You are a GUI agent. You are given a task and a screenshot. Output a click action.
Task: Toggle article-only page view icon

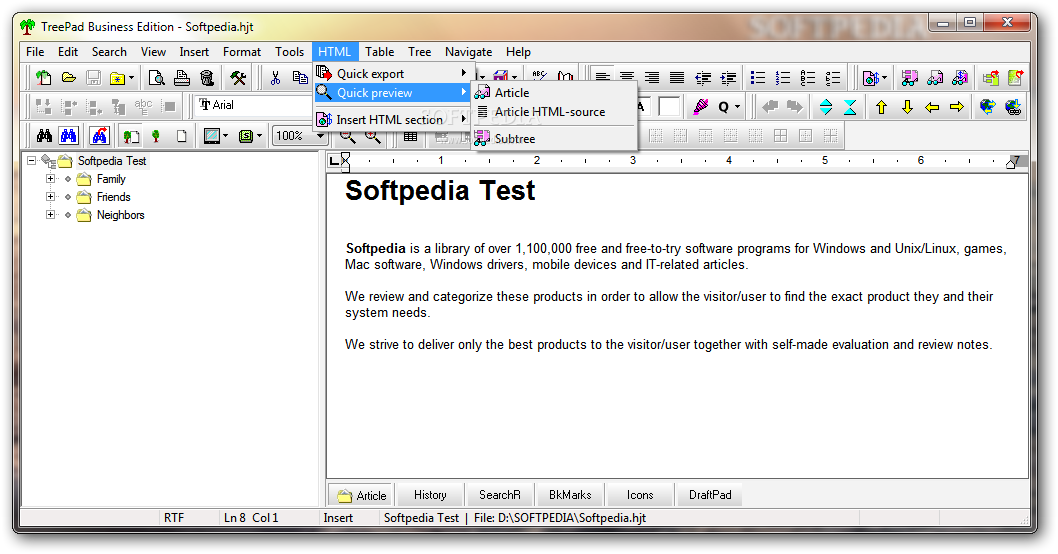click(181, 136)
